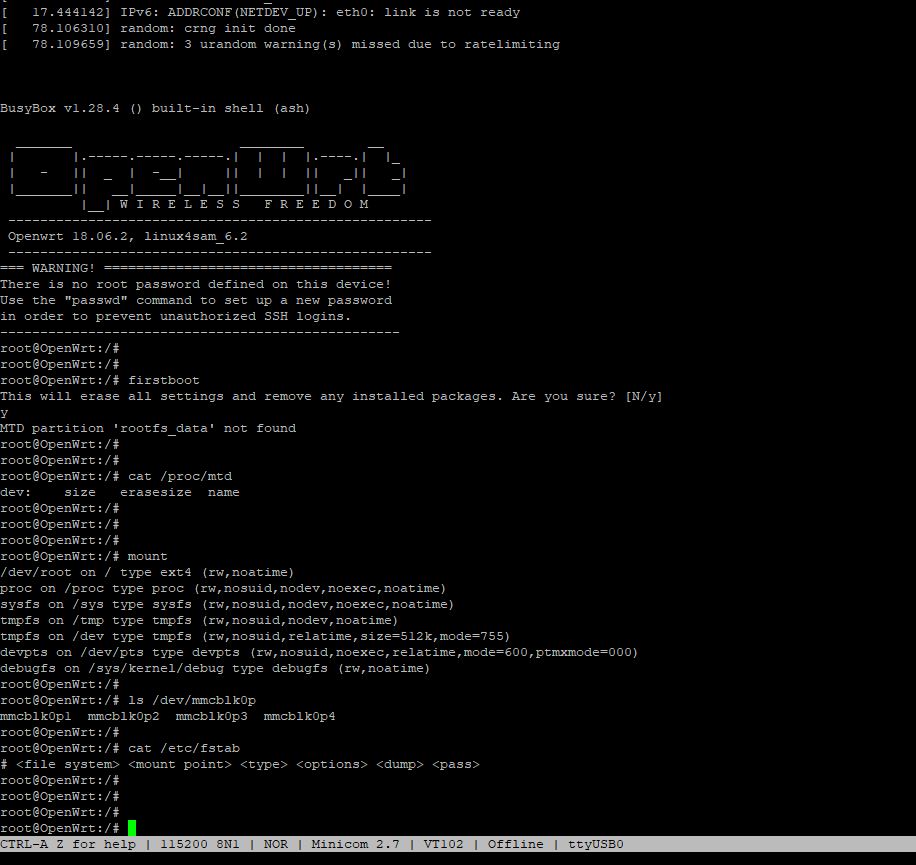
Task: Click 'ttyUSB0' port name in status bar
Action: tap(595, 844)
